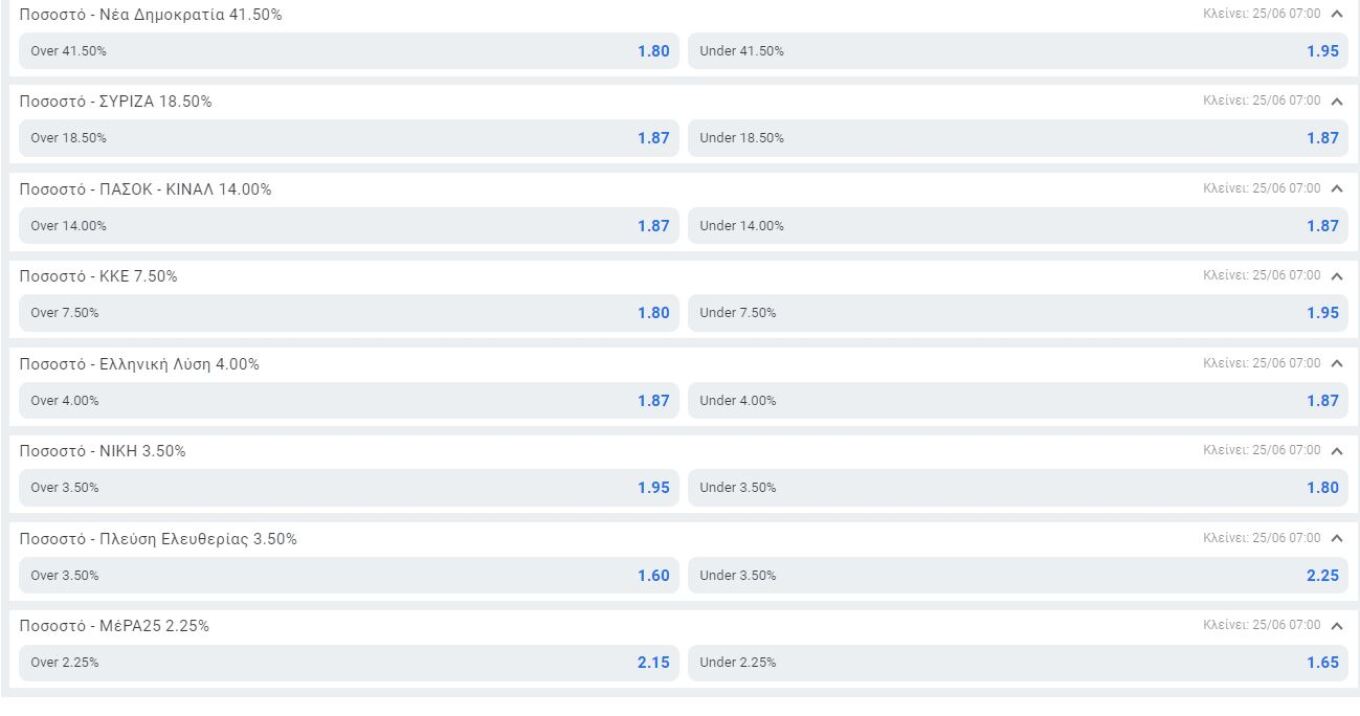Collapse the ΜέΡΑ25 2.25% market chevron

coord(1337,626)
